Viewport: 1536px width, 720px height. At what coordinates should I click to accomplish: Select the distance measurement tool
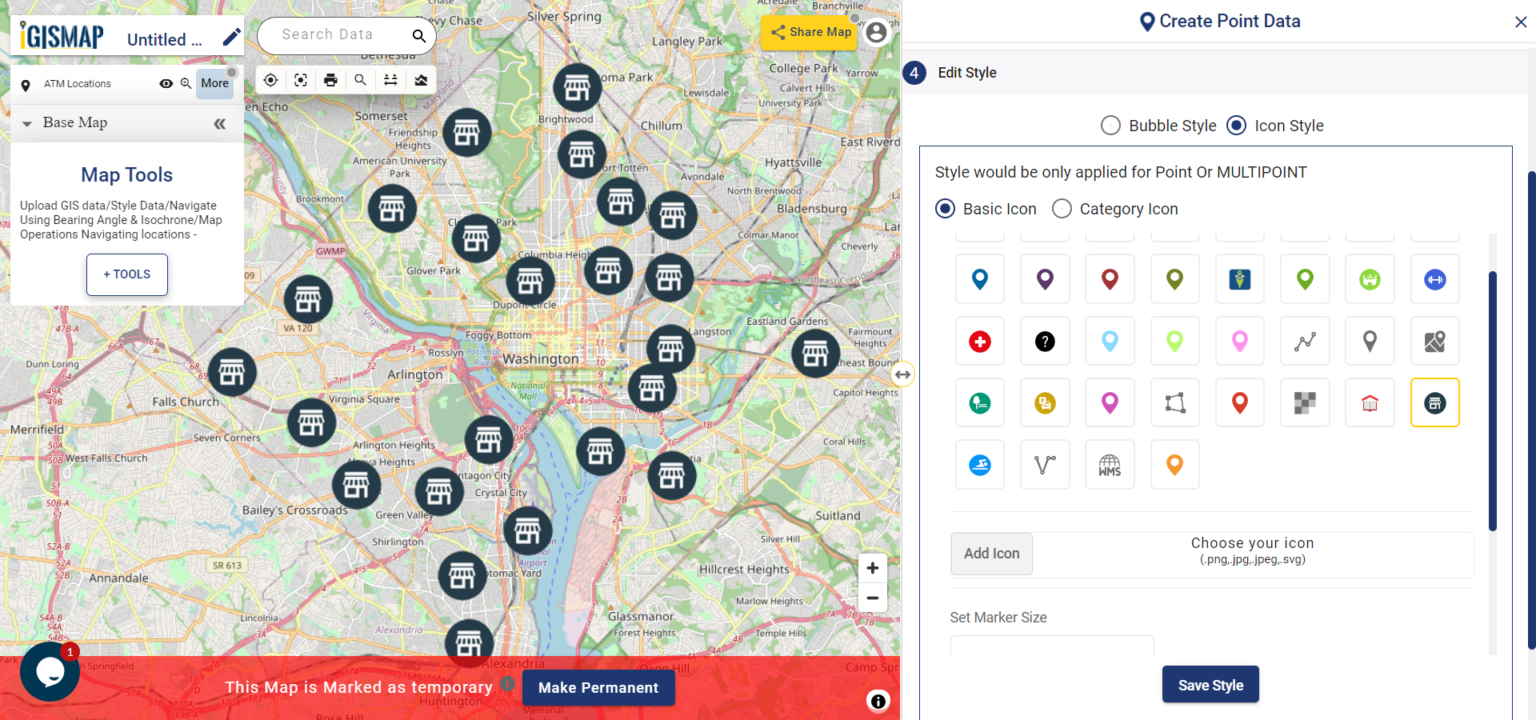pos(390,79)
